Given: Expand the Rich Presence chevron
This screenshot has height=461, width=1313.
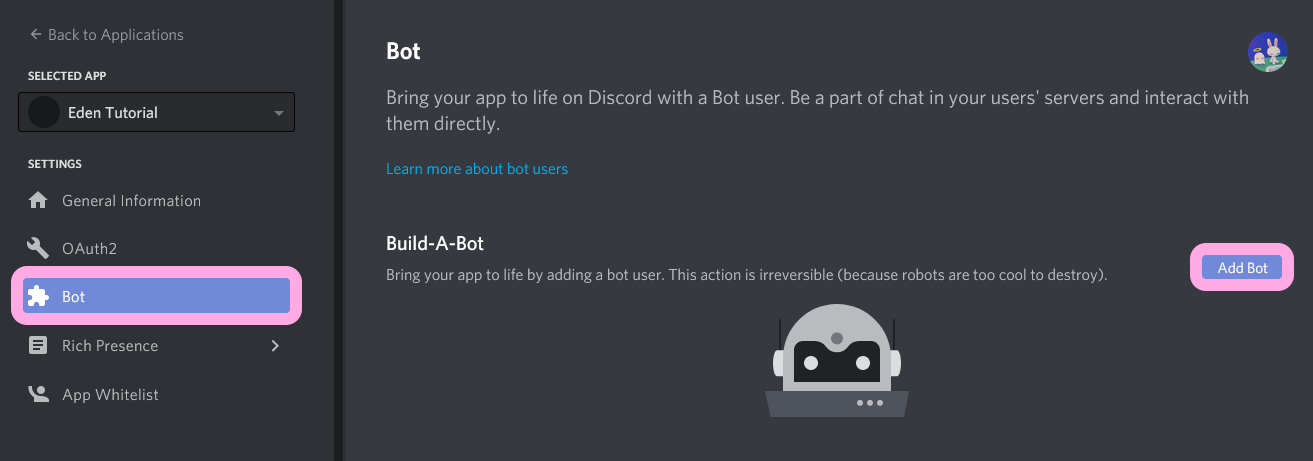Looking at the screenshot, I should click(276, 346).
